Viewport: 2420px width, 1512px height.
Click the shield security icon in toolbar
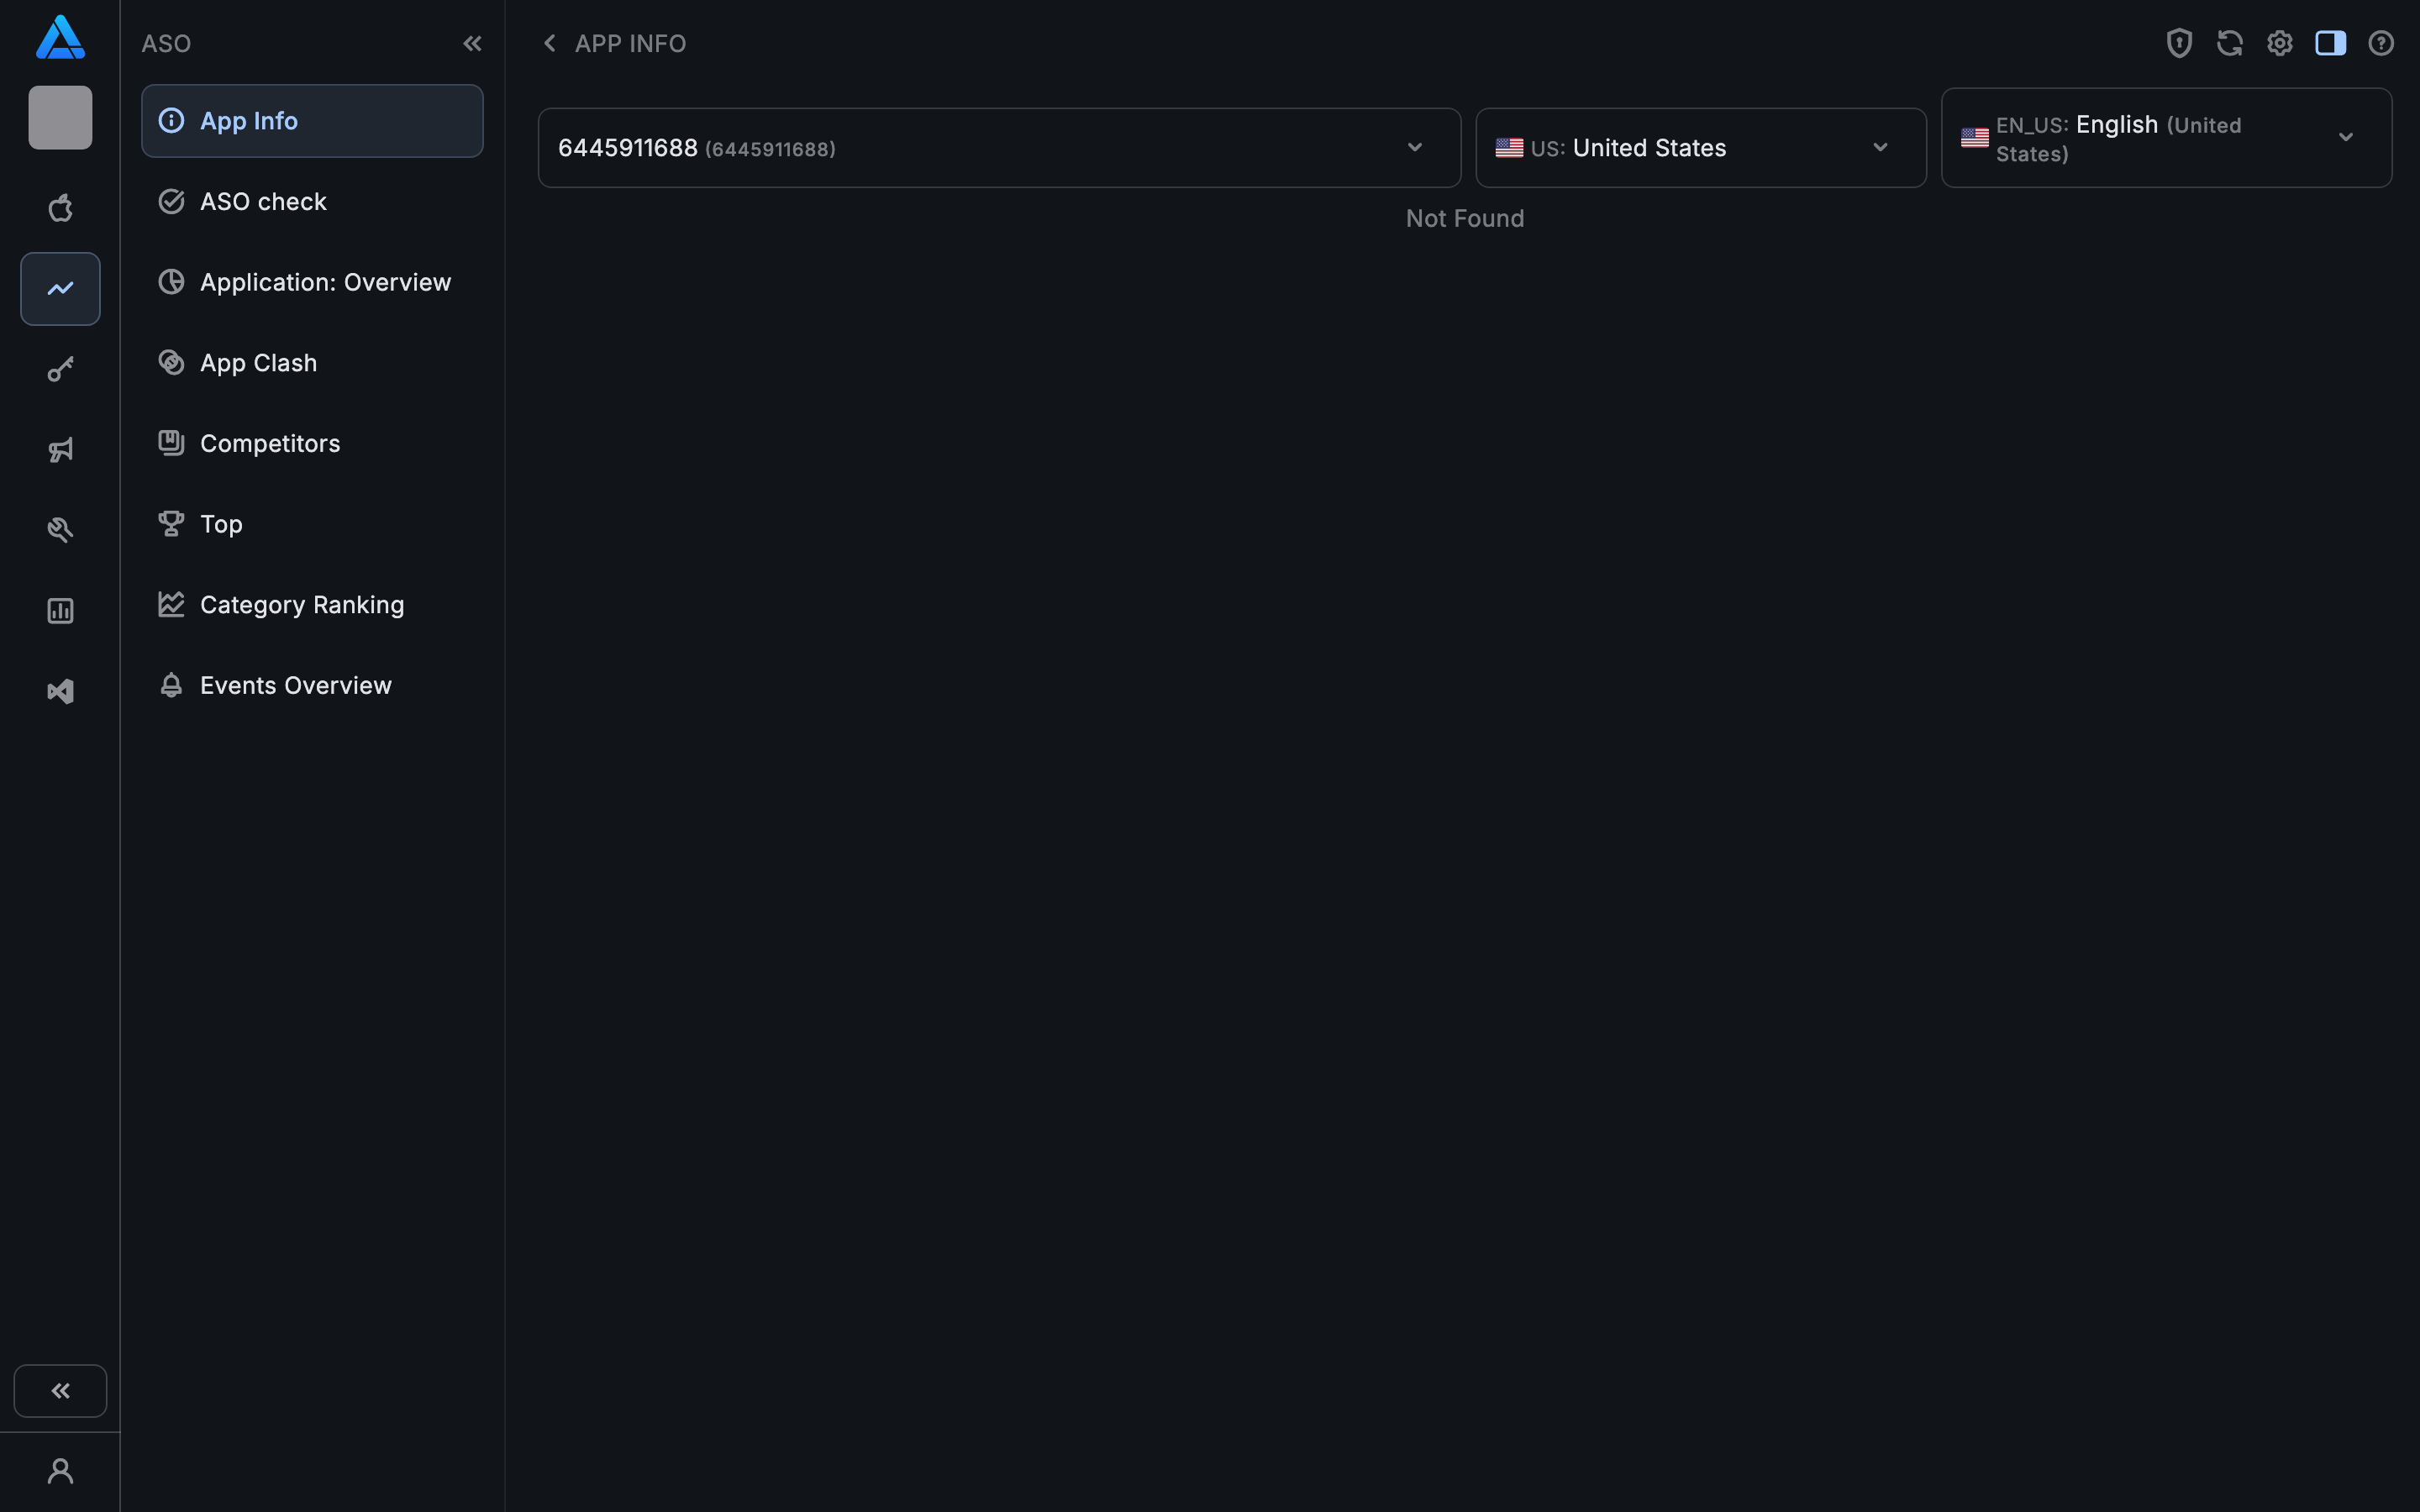pyautogui.click(x=2179, y=43)
